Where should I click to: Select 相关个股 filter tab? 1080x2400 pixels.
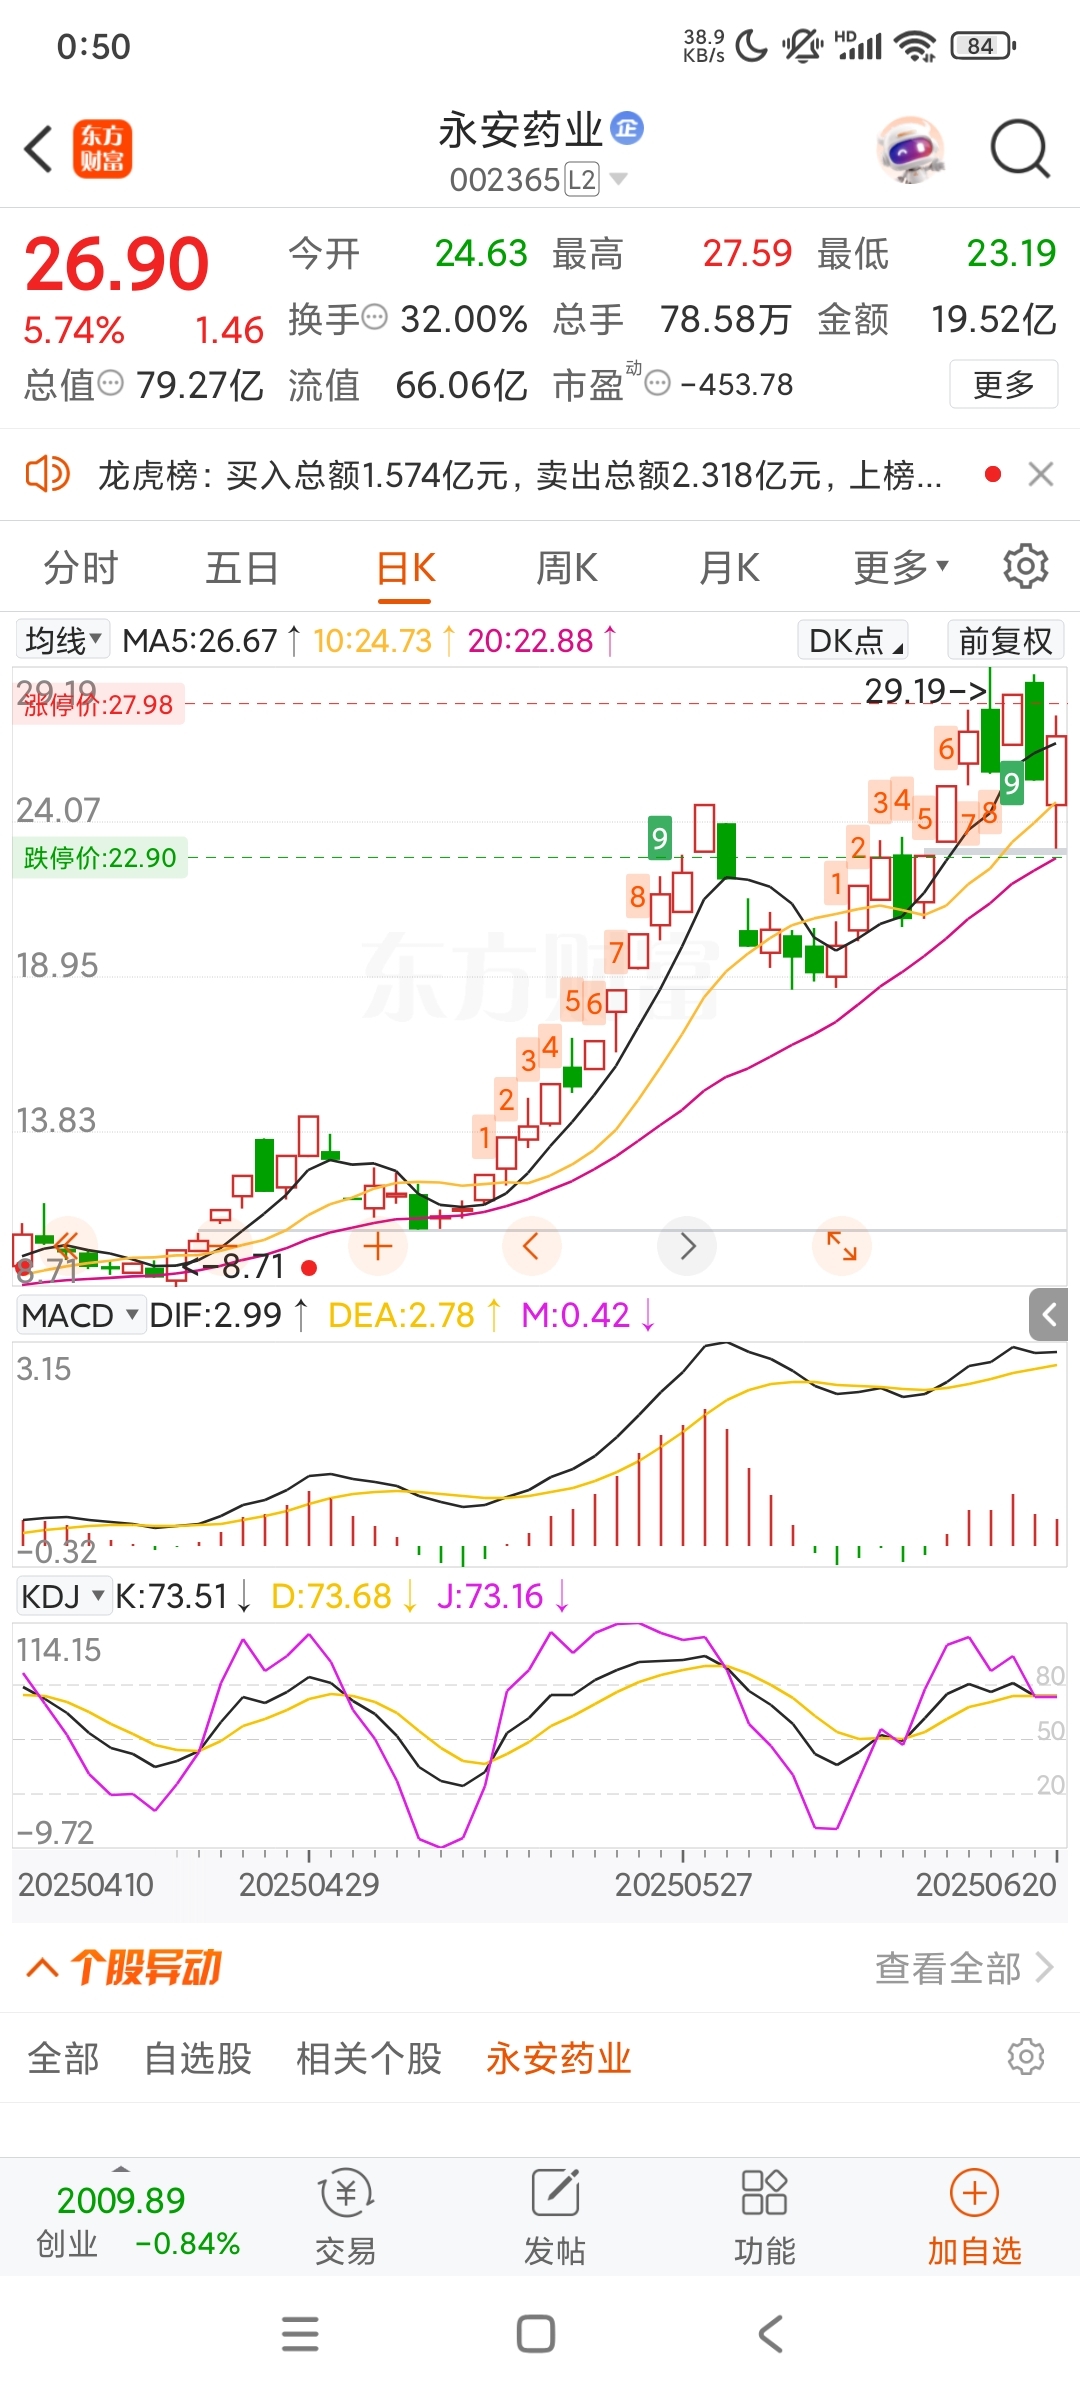(369, 2058)
